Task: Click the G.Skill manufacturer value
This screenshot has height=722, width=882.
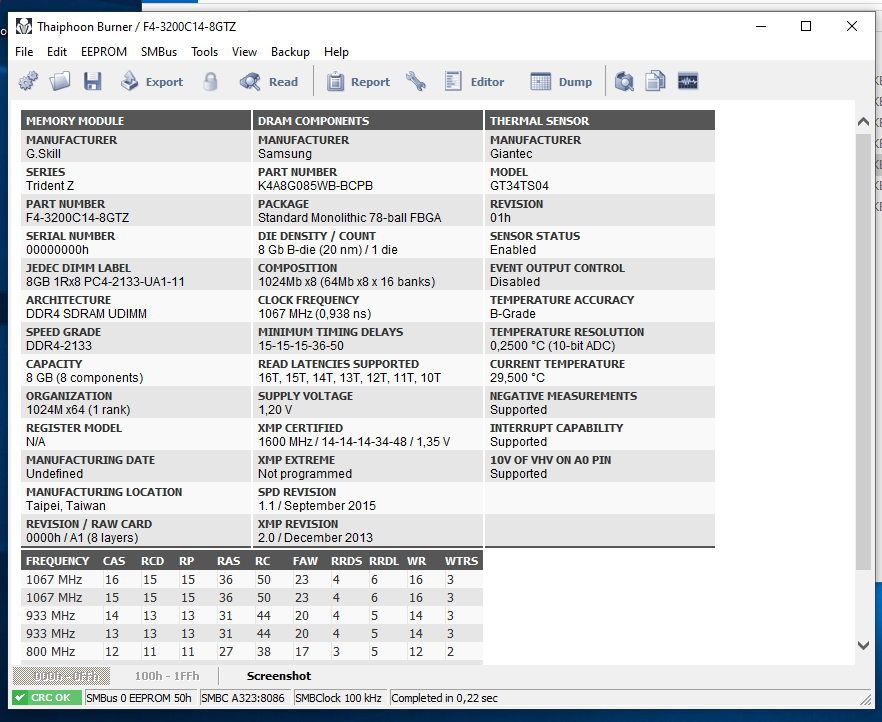Action: click(43, 154)
